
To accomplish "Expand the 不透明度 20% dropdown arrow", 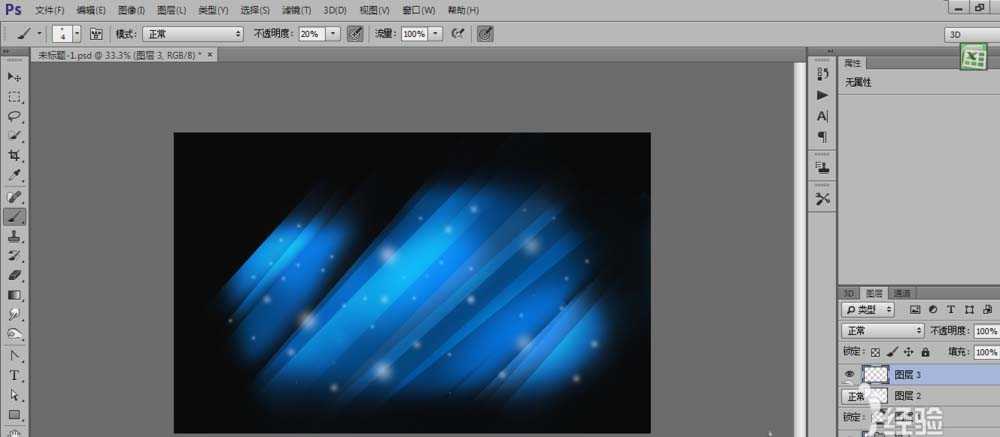I will tap(333, 33).
